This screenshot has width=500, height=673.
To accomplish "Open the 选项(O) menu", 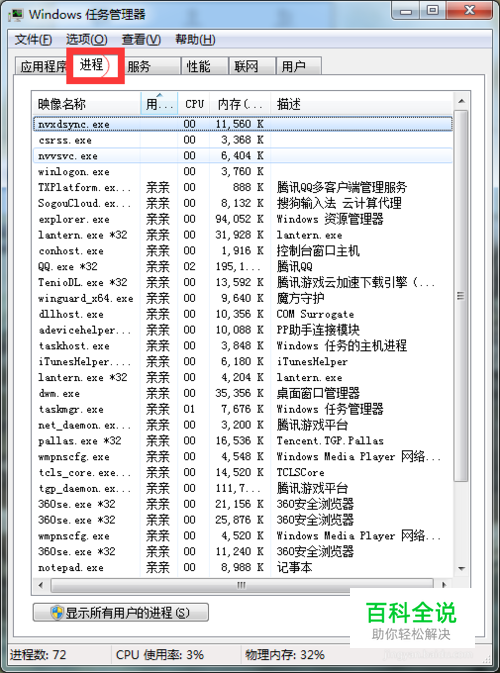I will 86,40.
